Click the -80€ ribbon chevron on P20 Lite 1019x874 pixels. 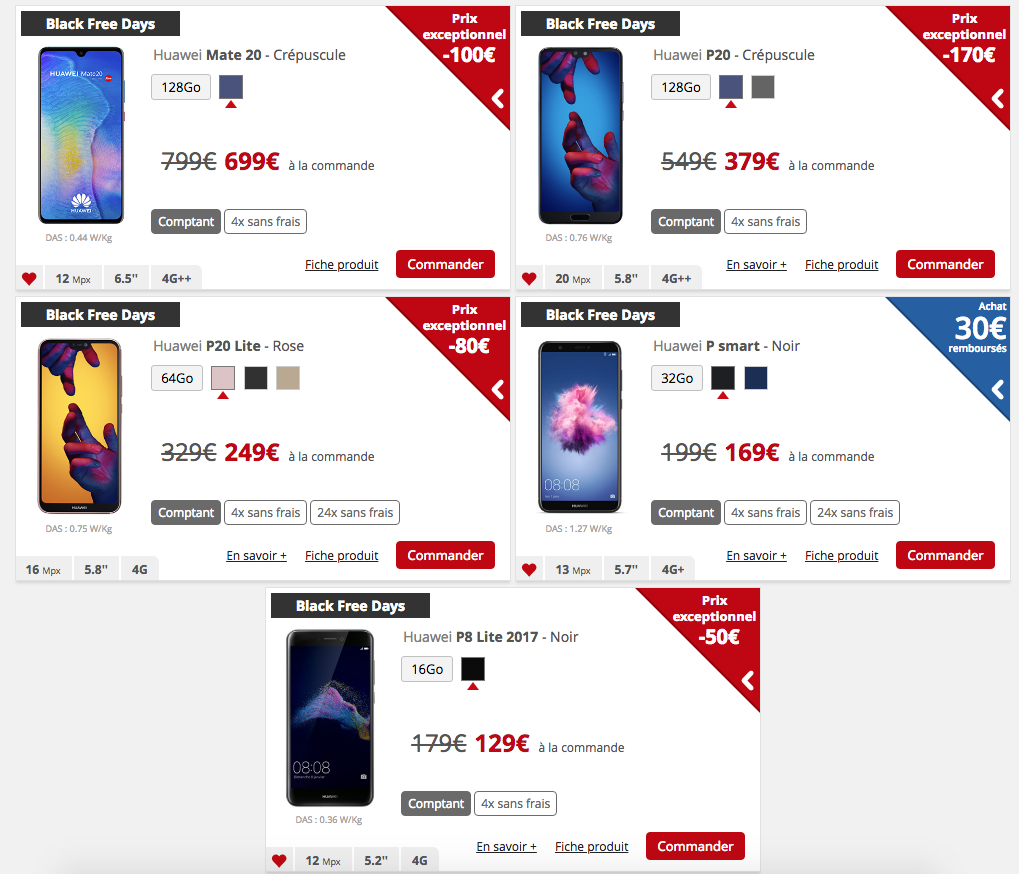click(498, 390)
